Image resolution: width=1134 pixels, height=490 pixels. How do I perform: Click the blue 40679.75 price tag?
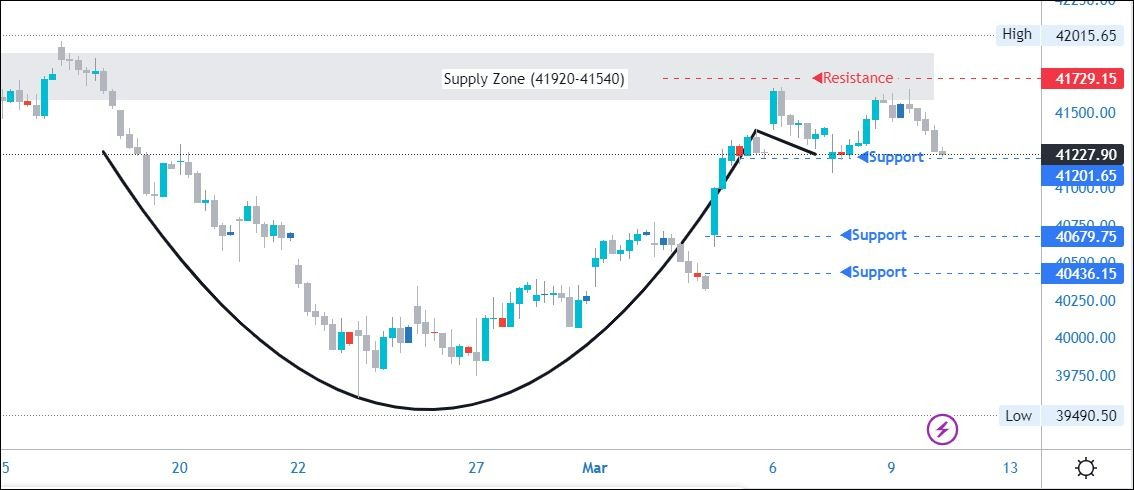click(x=1084, y=236)
